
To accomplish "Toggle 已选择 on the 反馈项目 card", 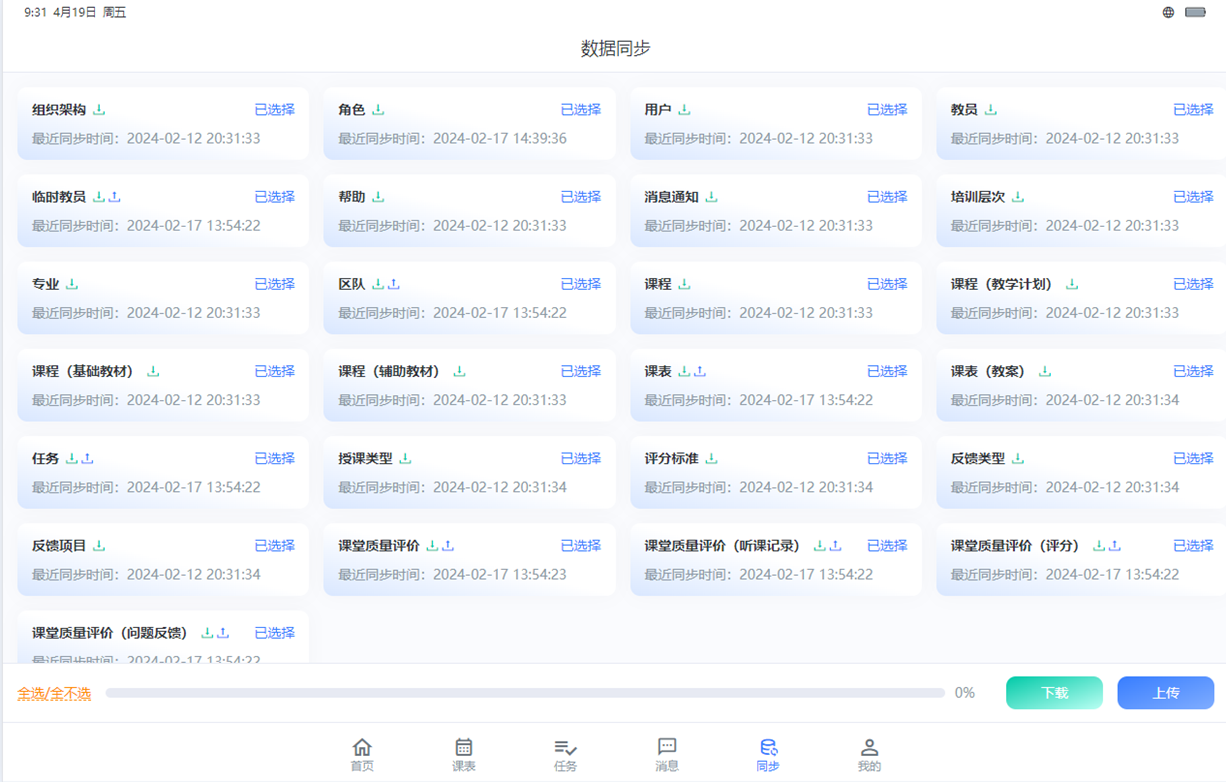I will (274, 545).
